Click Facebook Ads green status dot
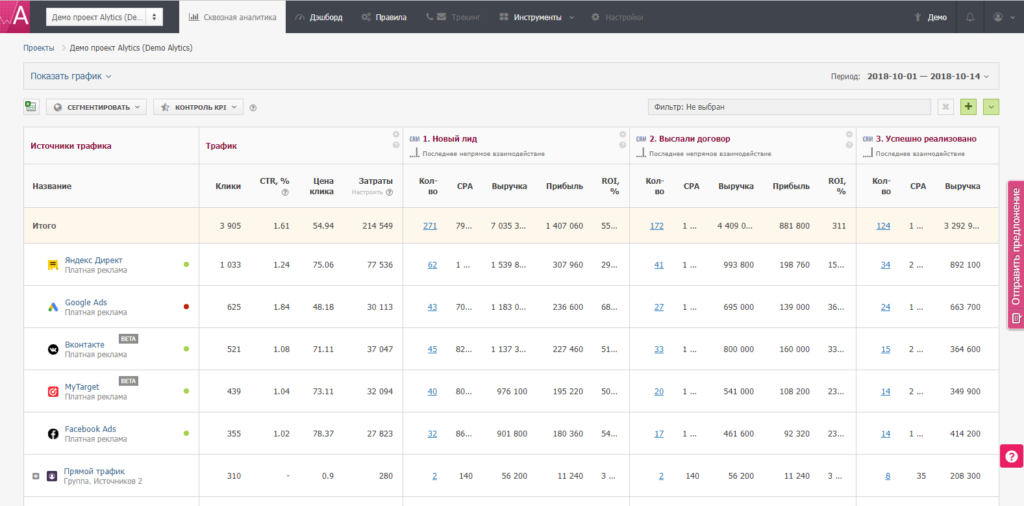 coord(186,433)
